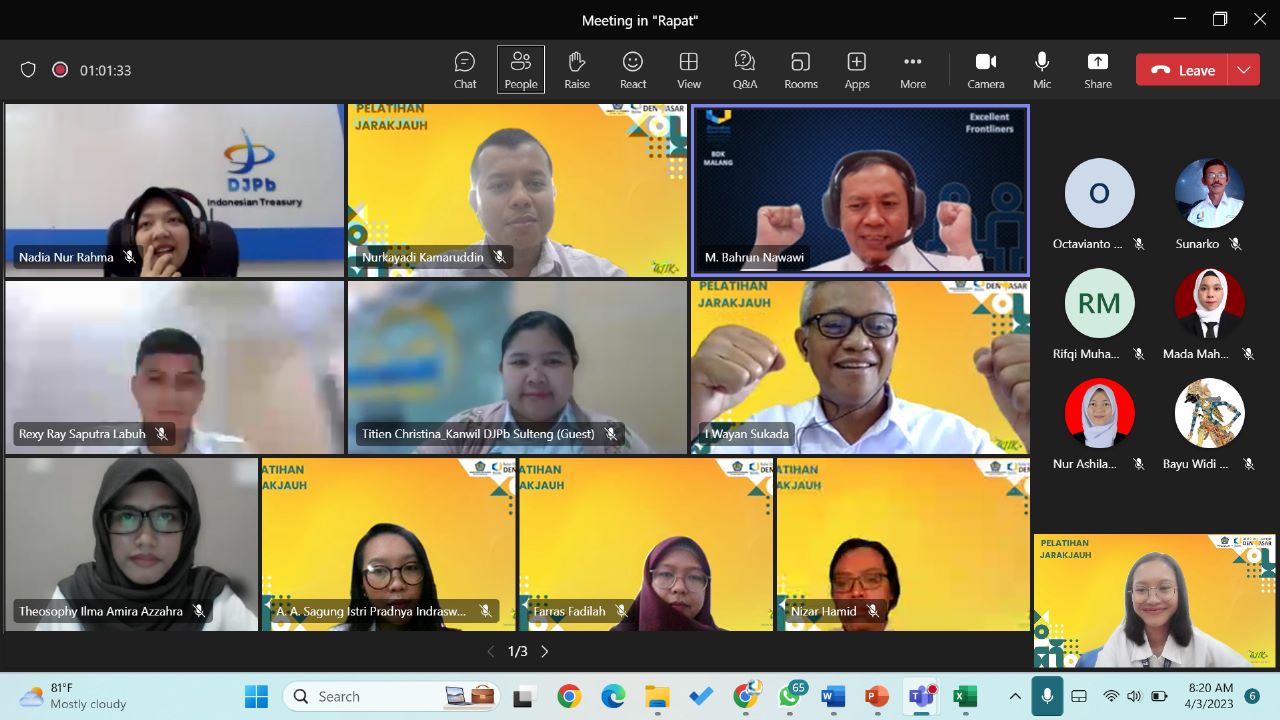This screenshot has width=1280, height=720.
Task: Click Sunarko's profile picture
Action: tap(1209, 193)
